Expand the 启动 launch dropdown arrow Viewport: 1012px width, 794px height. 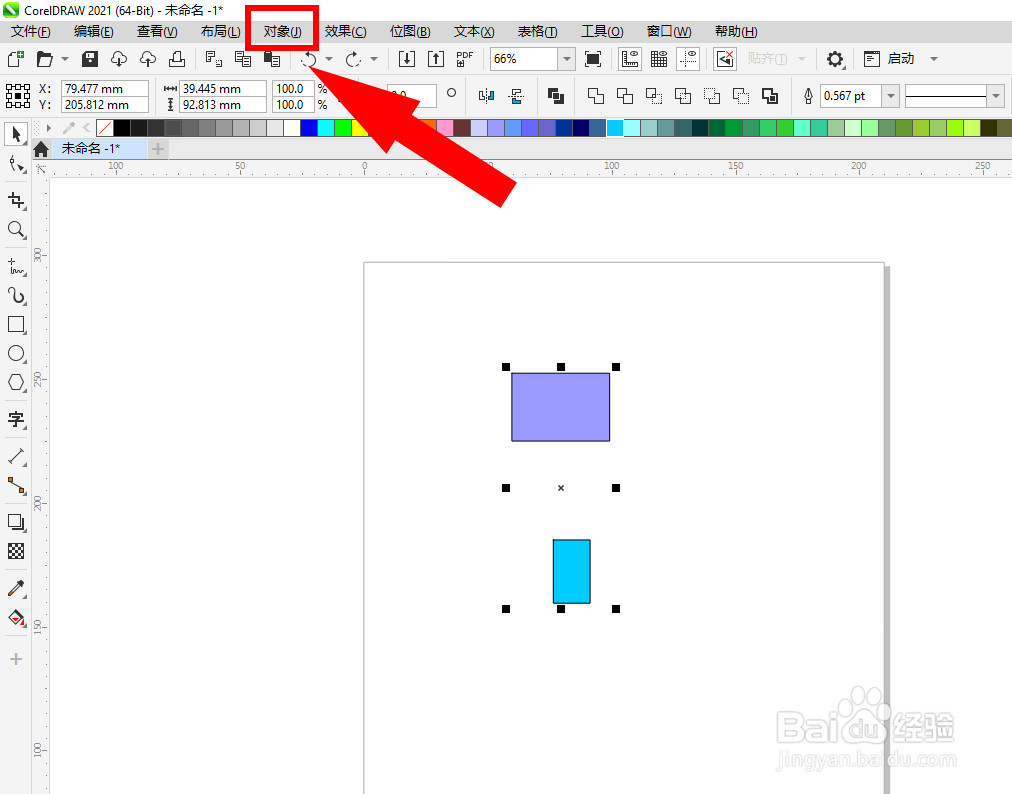933,59
